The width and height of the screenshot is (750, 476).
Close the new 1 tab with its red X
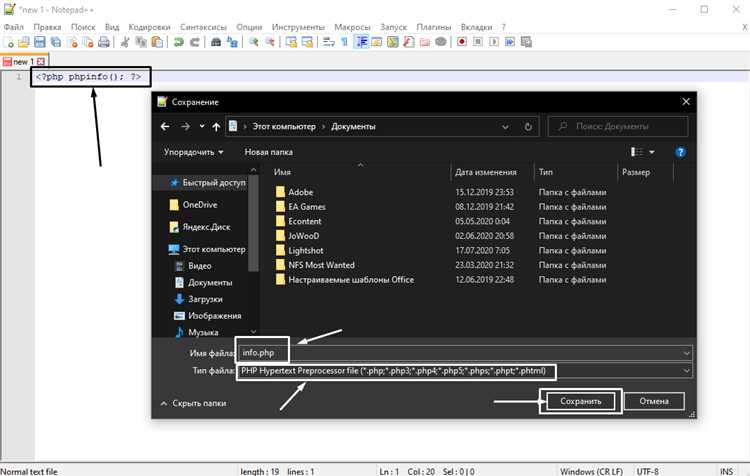point(41,62)
